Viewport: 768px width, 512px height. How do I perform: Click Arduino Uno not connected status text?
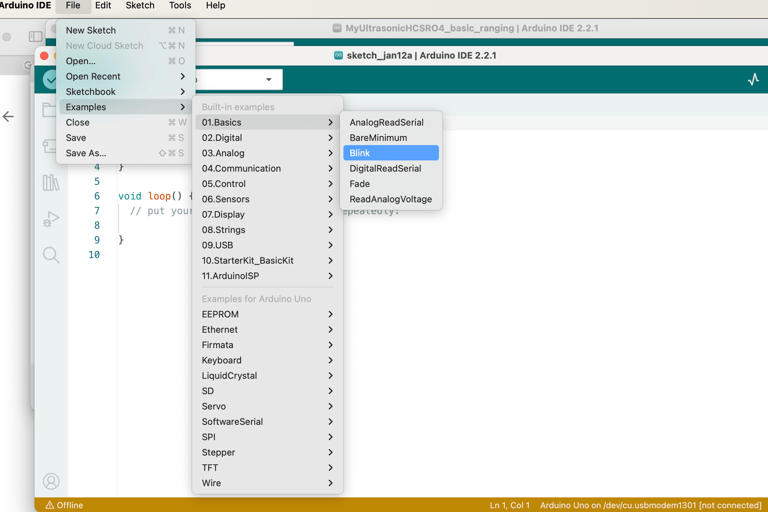tap(650, 505)
